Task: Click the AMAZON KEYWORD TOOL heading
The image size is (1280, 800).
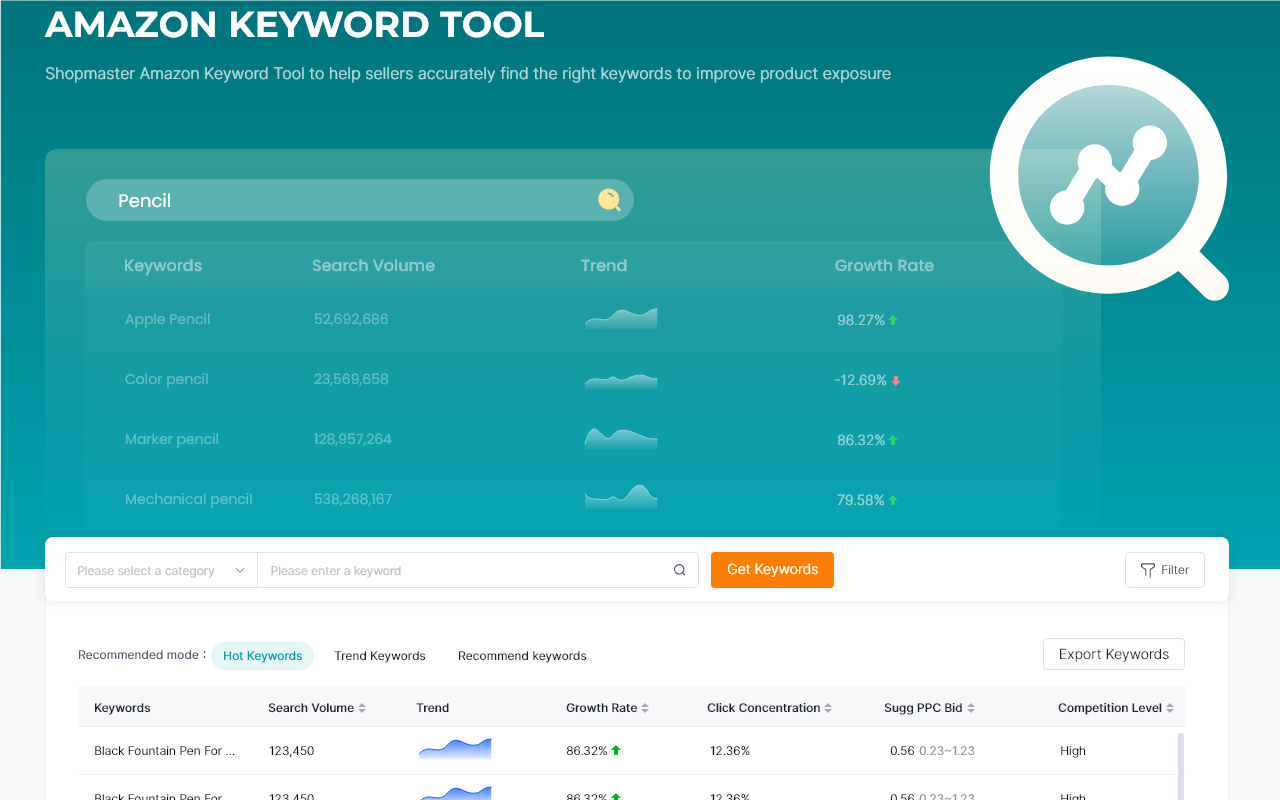Action: click(x=295, y=25)
